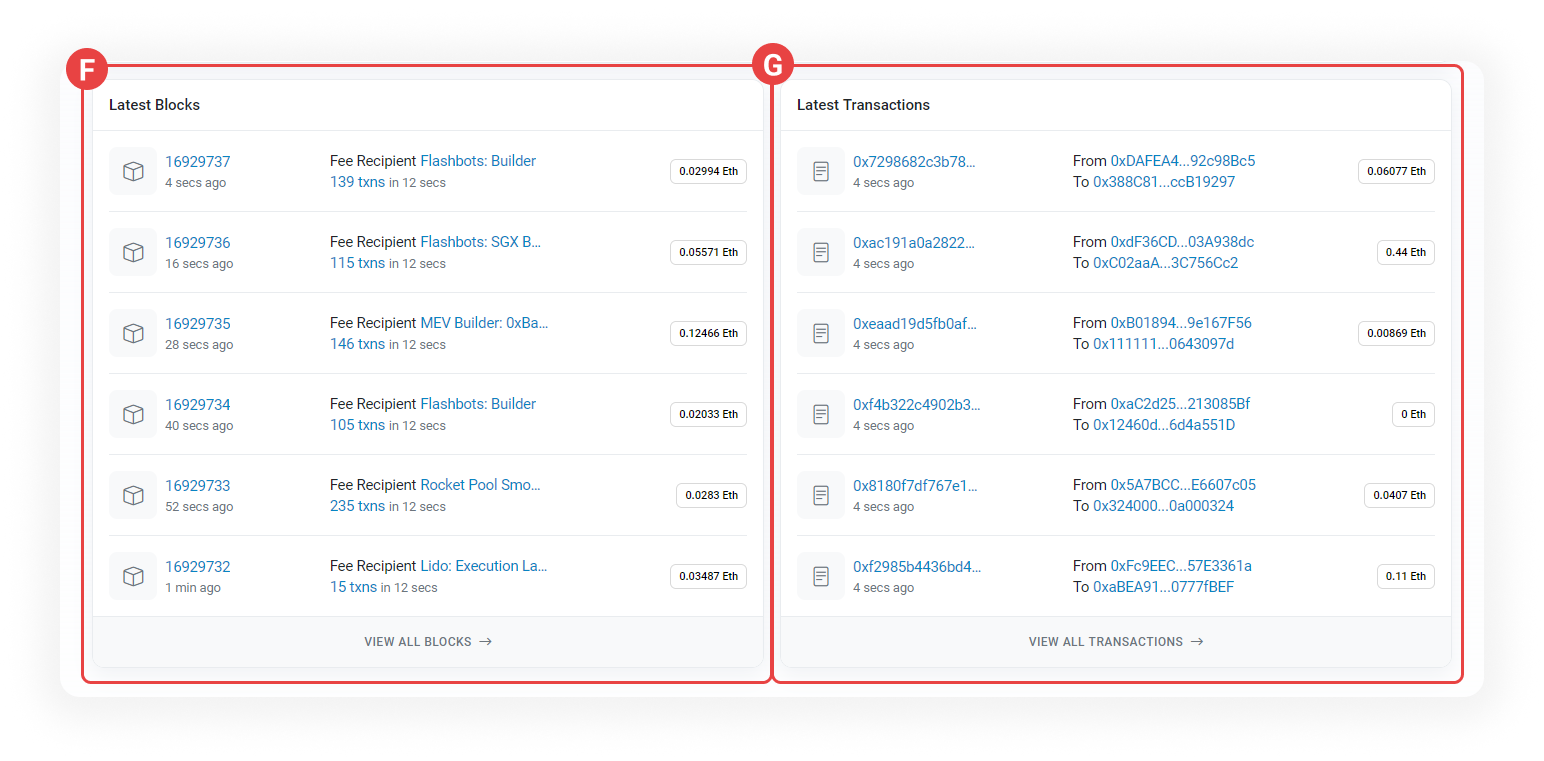Image resolution: width=1544 pixels, height=761 pixels.
Task: Open View All Transactions
Action: pos(1115,642)
